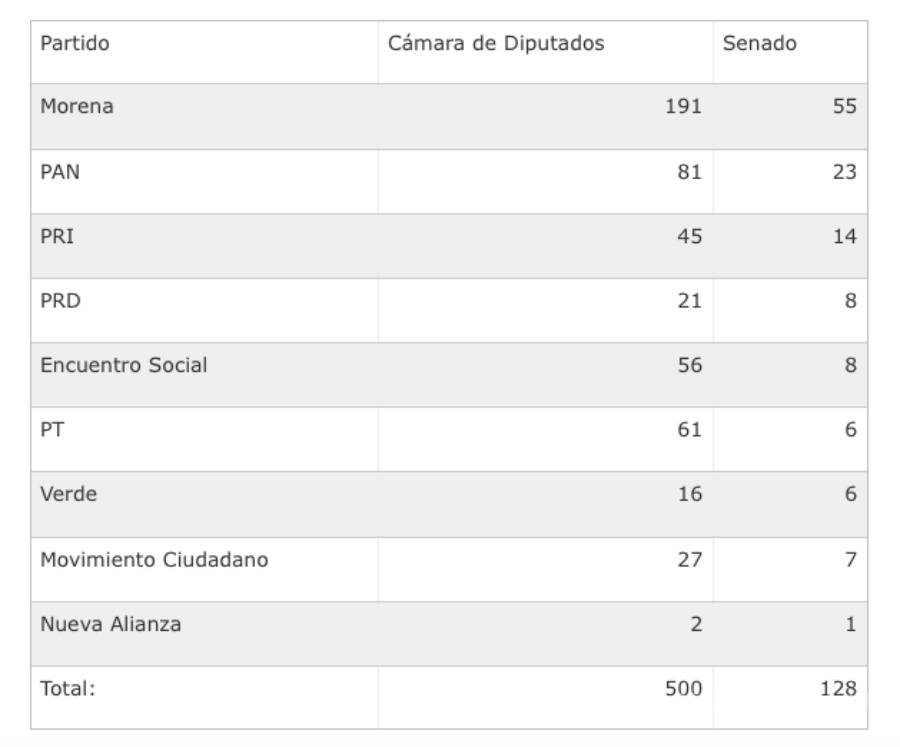Select PRI's deputies value 45
900x747 pixels.
pos(689,237)
